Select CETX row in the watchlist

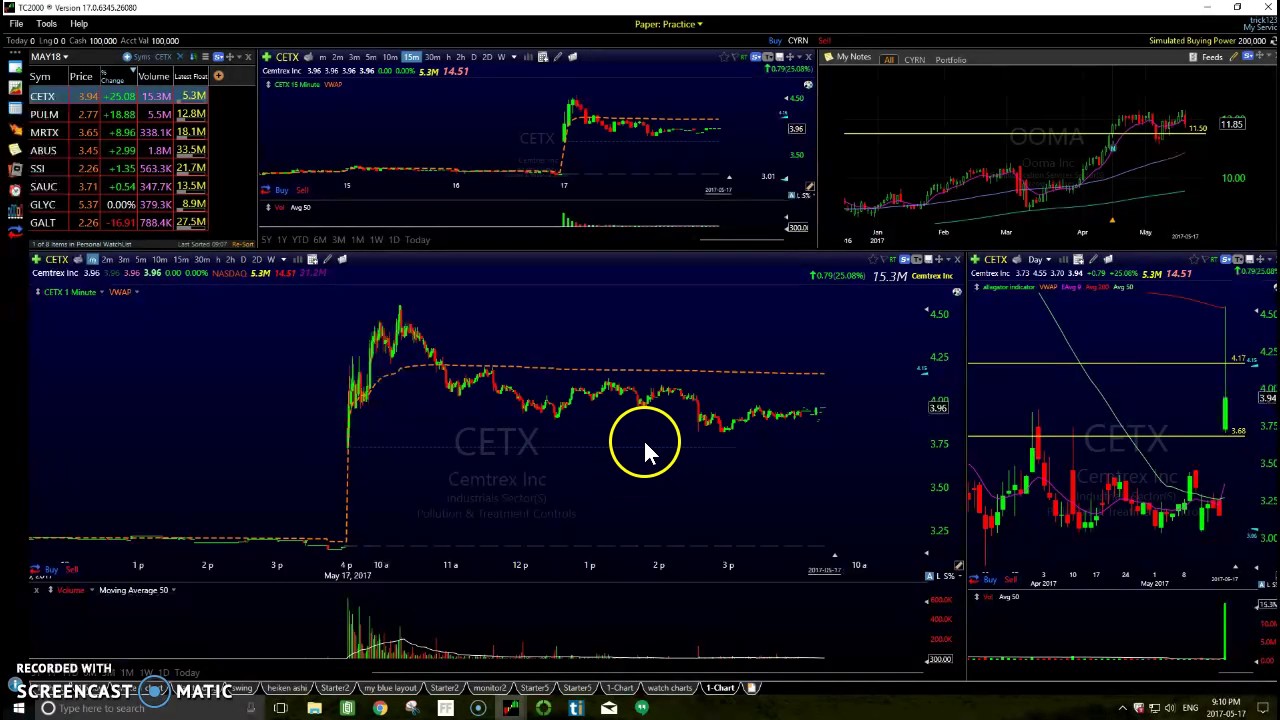[118, 96]
